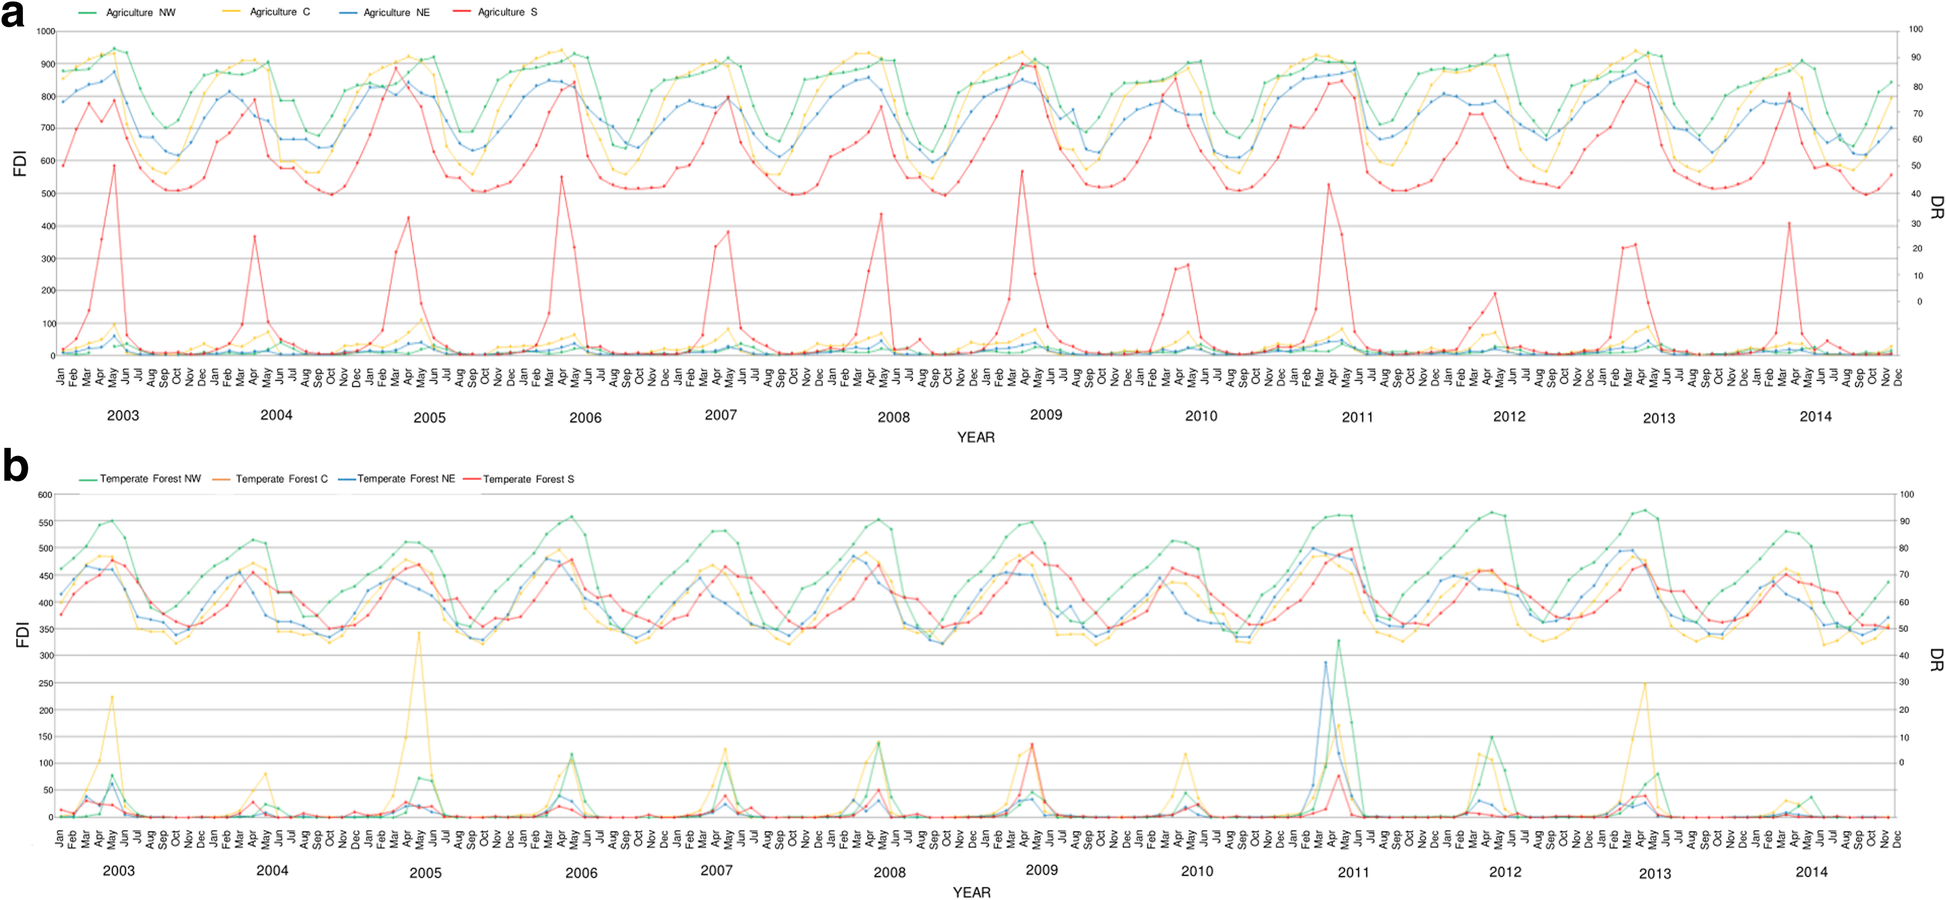Viewport: 1946px width, 900px height.
Task: Pick year 2013 under panel b
Action: pos(1654,873)
